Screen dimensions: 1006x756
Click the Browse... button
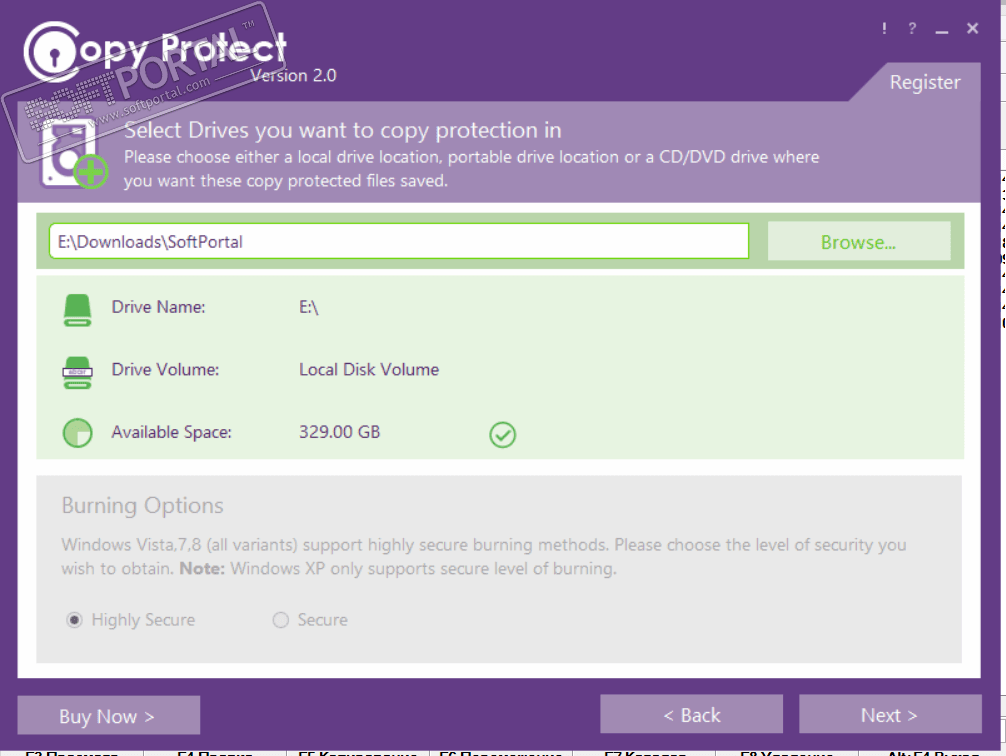pos(858,241)
